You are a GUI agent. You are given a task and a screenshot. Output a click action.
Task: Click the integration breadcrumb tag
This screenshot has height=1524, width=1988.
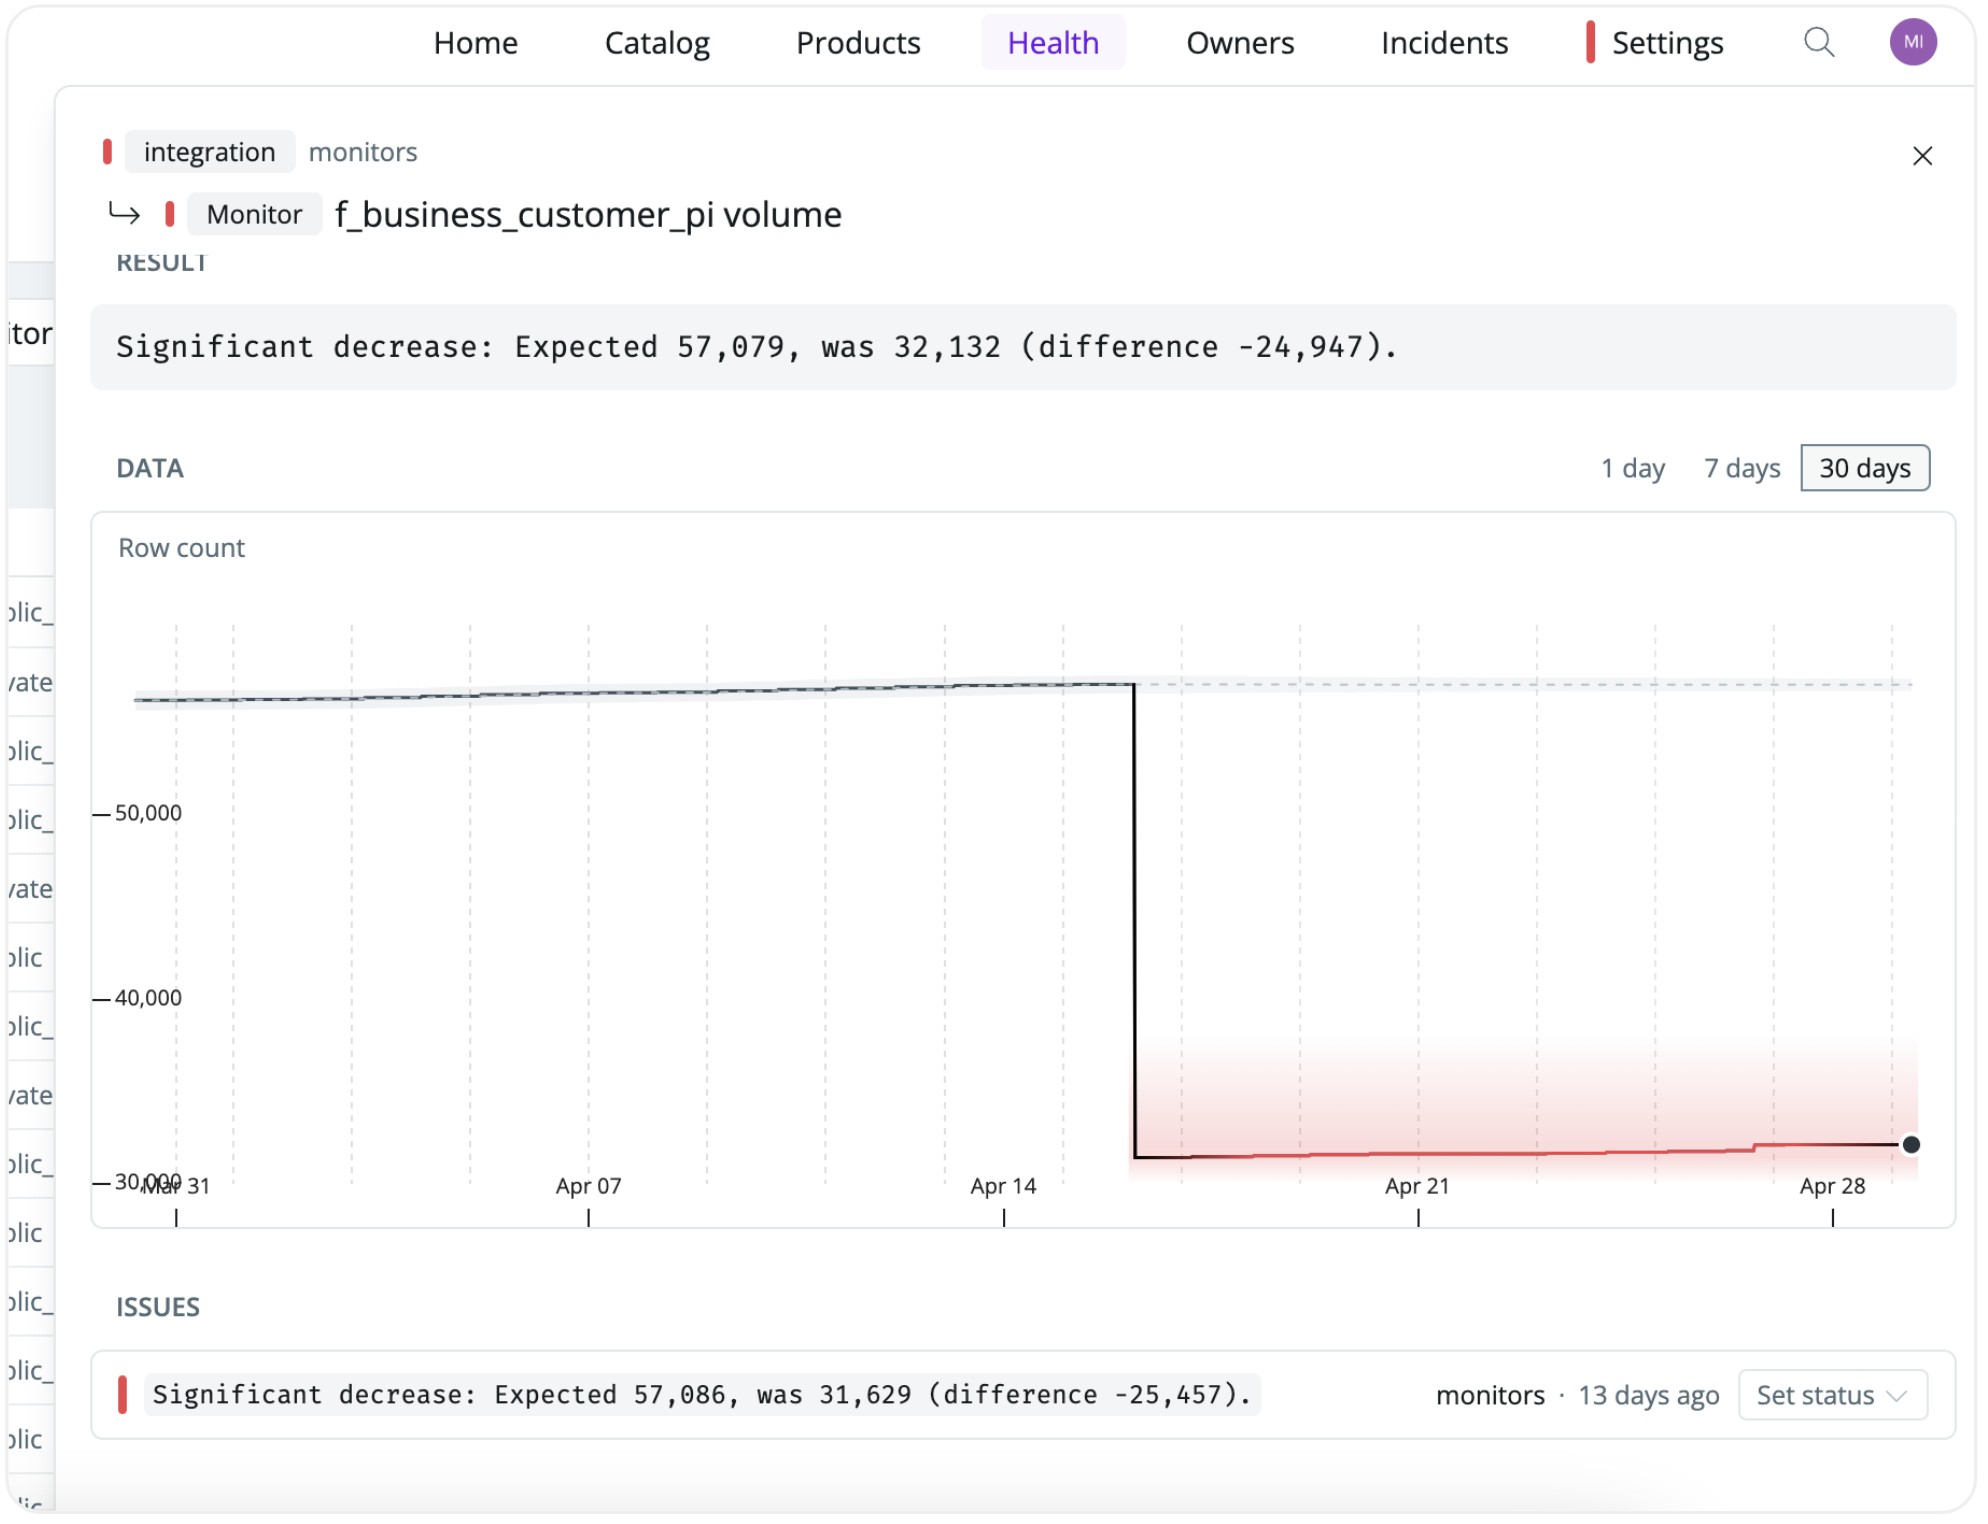point(209,152)
